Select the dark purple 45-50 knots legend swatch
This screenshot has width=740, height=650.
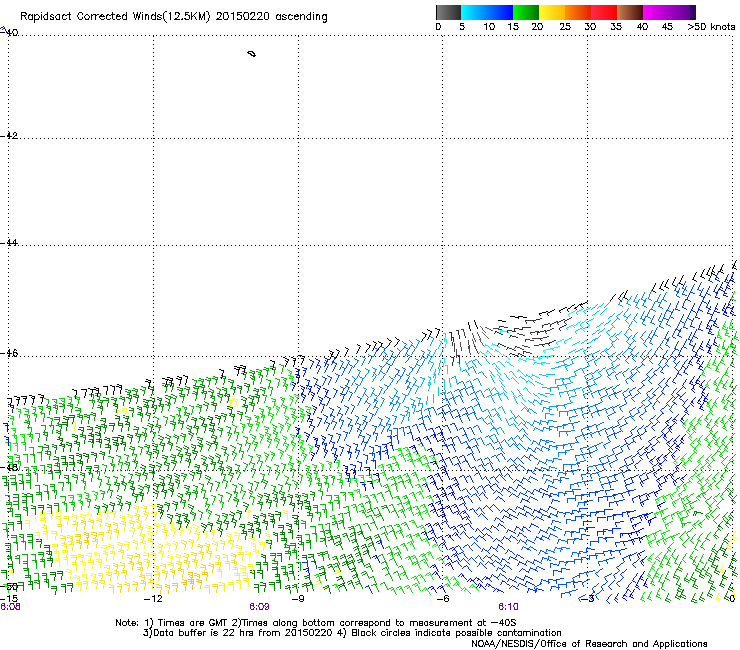[682, 12]
